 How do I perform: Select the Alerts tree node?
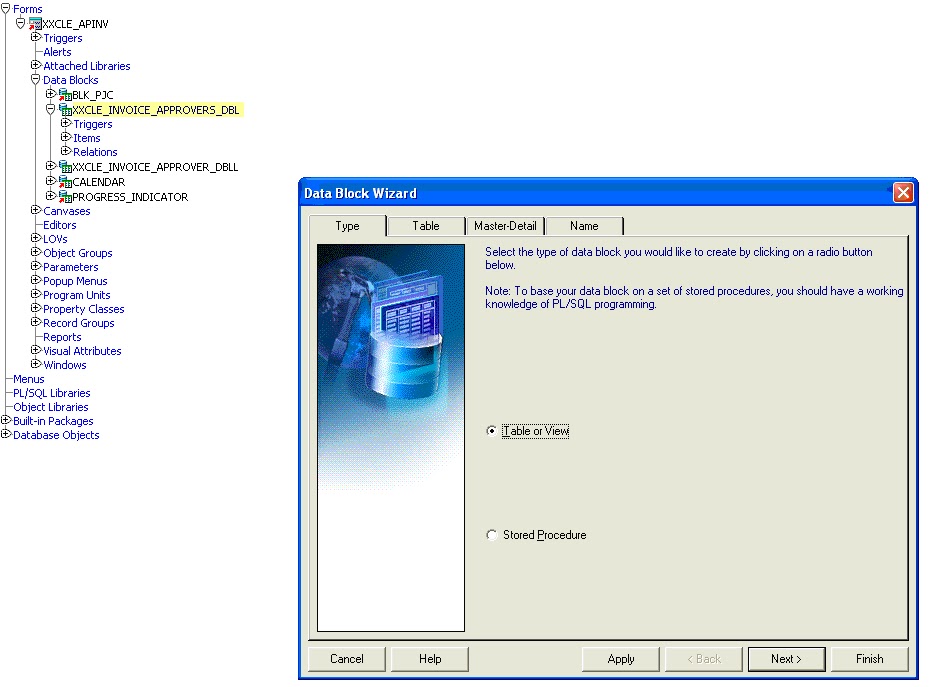click(x=57, y=52)
